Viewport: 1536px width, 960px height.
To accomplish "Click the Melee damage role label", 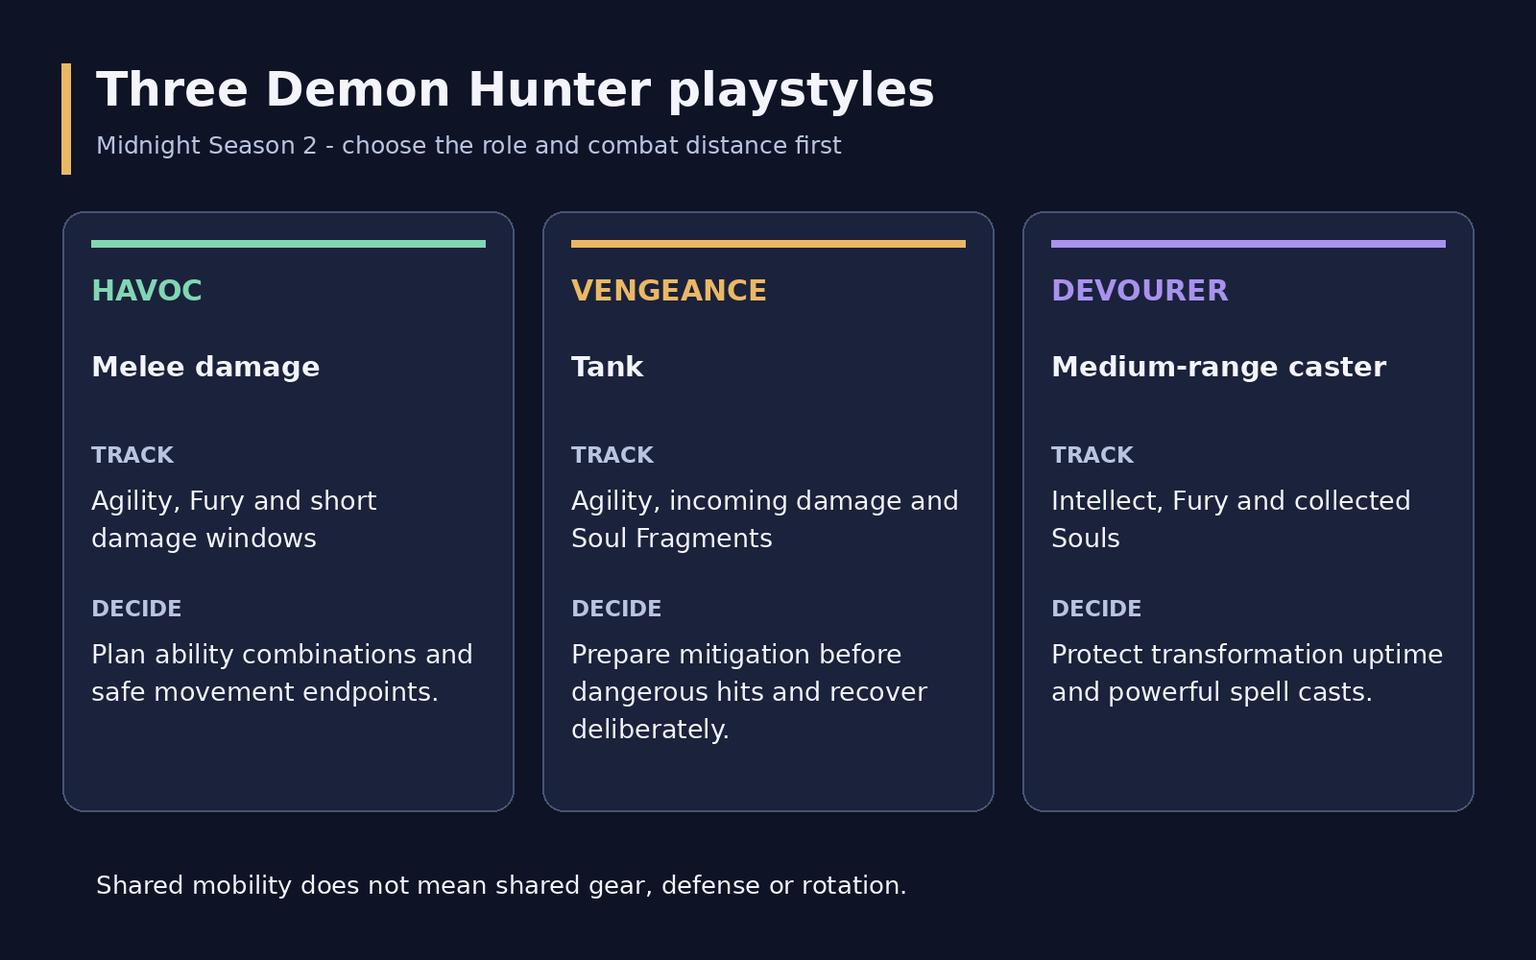I will click(x=206, y=367).
